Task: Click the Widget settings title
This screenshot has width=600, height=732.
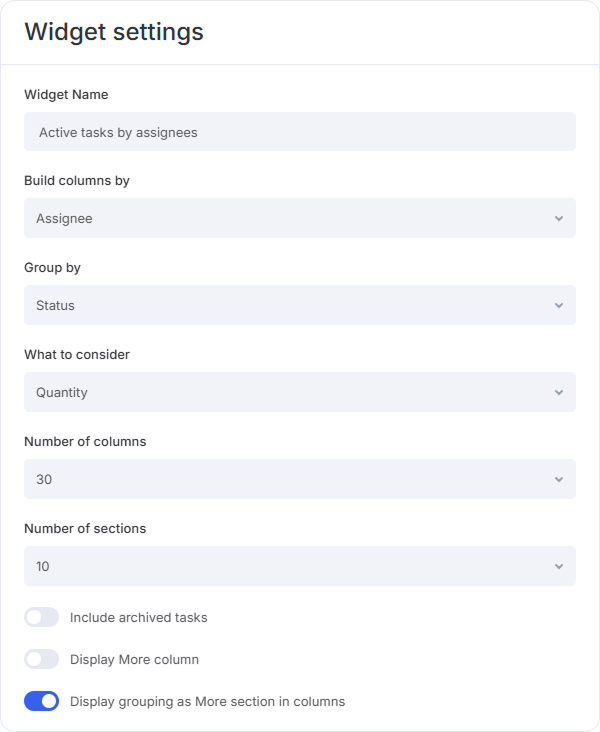Action: [114, 31]
